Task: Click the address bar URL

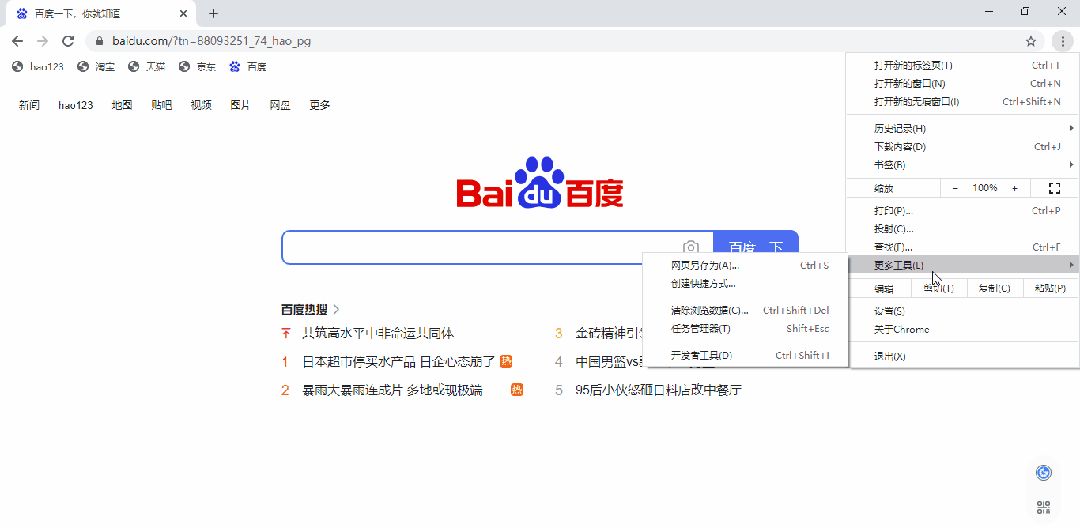Action: [x=211, y=41]
